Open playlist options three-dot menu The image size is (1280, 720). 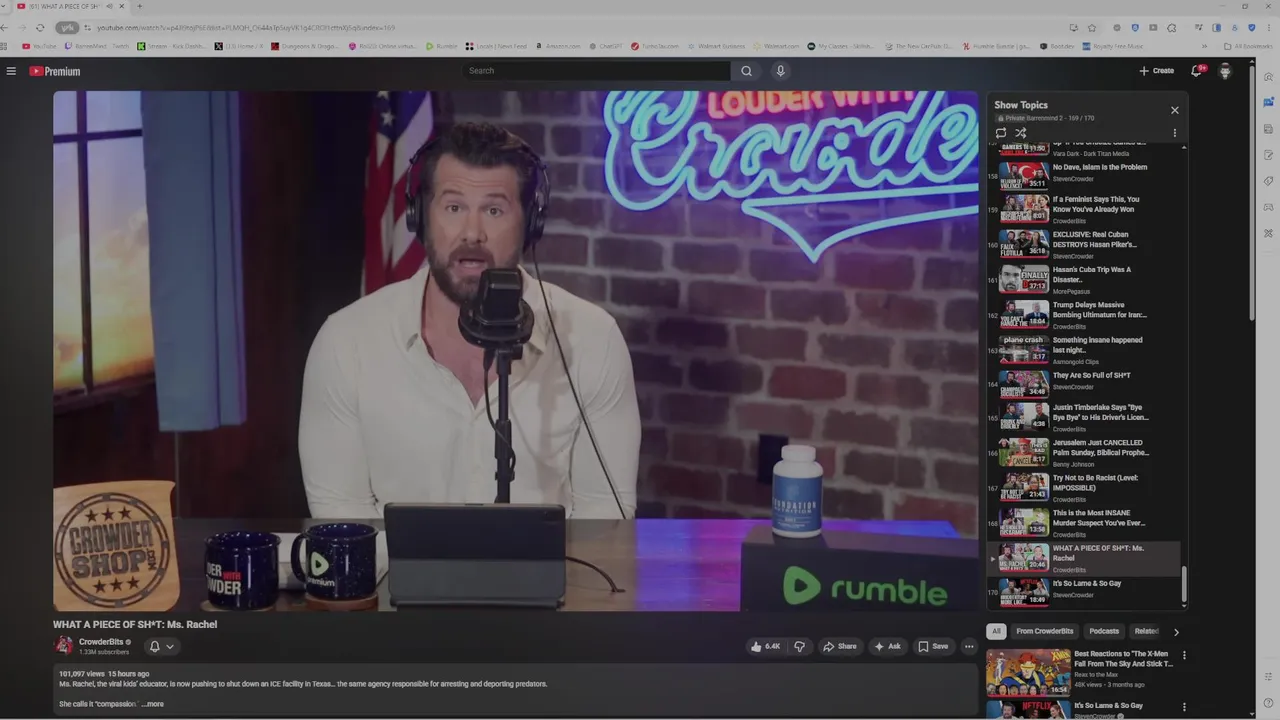tap(1174, 133)
